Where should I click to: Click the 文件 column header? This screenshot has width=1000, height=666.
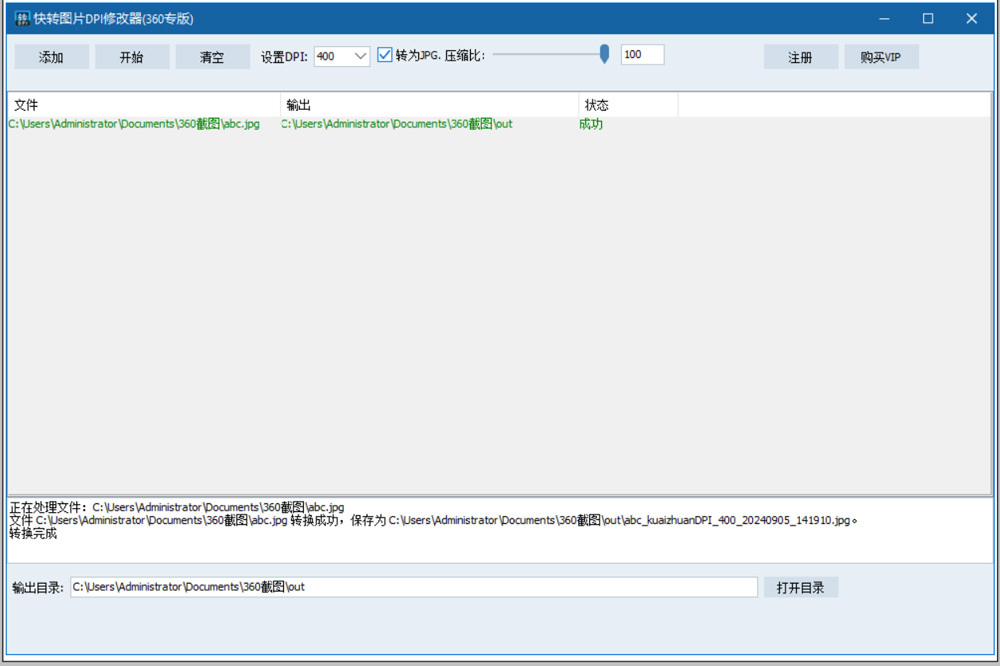click(144, 105)
